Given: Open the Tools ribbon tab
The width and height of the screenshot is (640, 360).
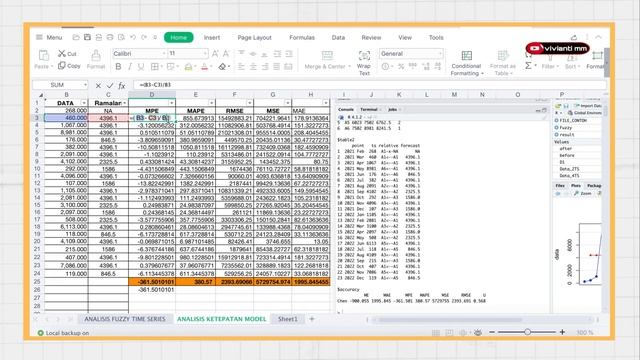Looking at the screenshot, I should [436, 38].
